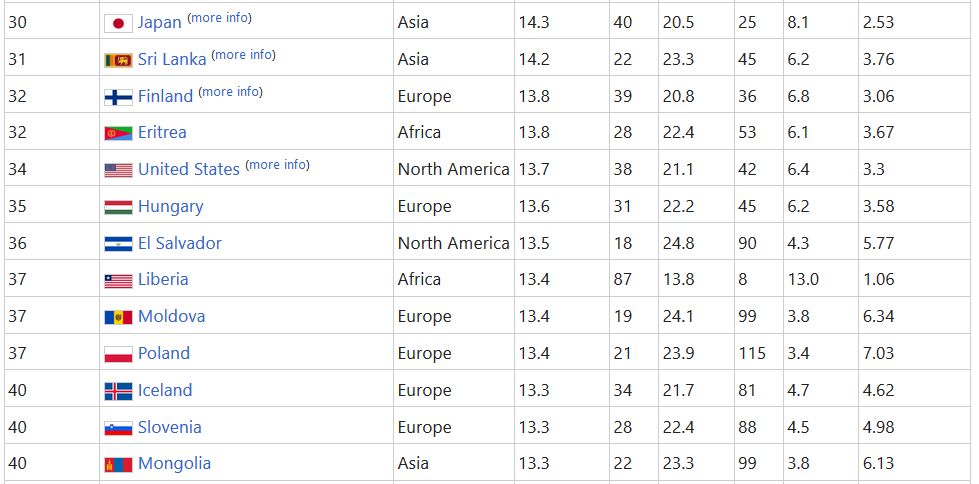Click the Iceland flag icon
Image resolution: width=979 pixels, height=484 pixels.
(118, 391)
